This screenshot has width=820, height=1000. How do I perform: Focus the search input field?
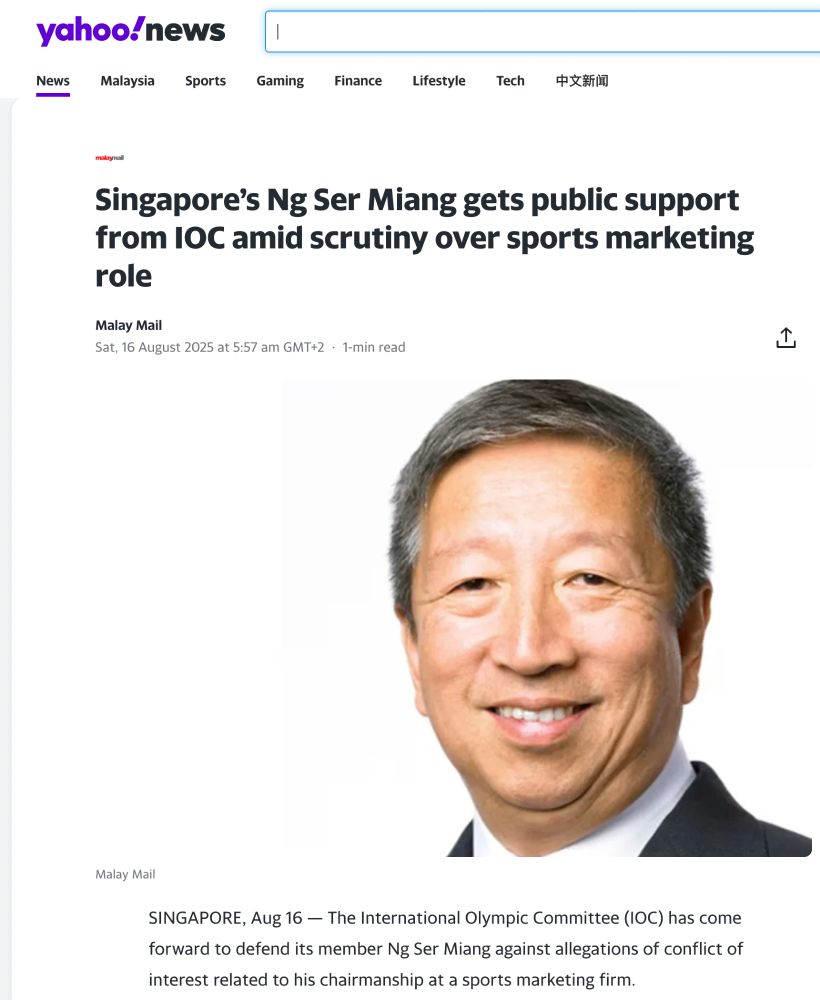543,31
